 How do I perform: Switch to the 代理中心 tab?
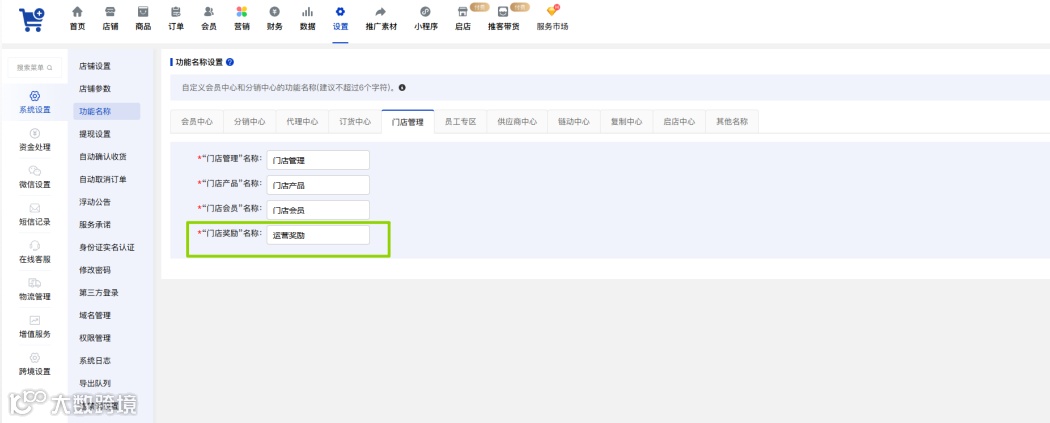[303, 122]
